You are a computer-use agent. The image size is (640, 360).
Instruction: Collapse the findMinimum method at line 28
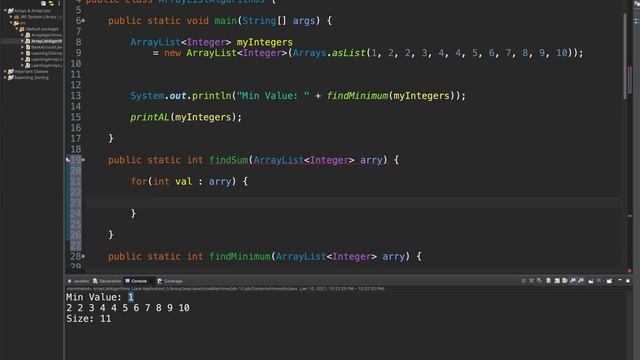[x=83, y=257]
